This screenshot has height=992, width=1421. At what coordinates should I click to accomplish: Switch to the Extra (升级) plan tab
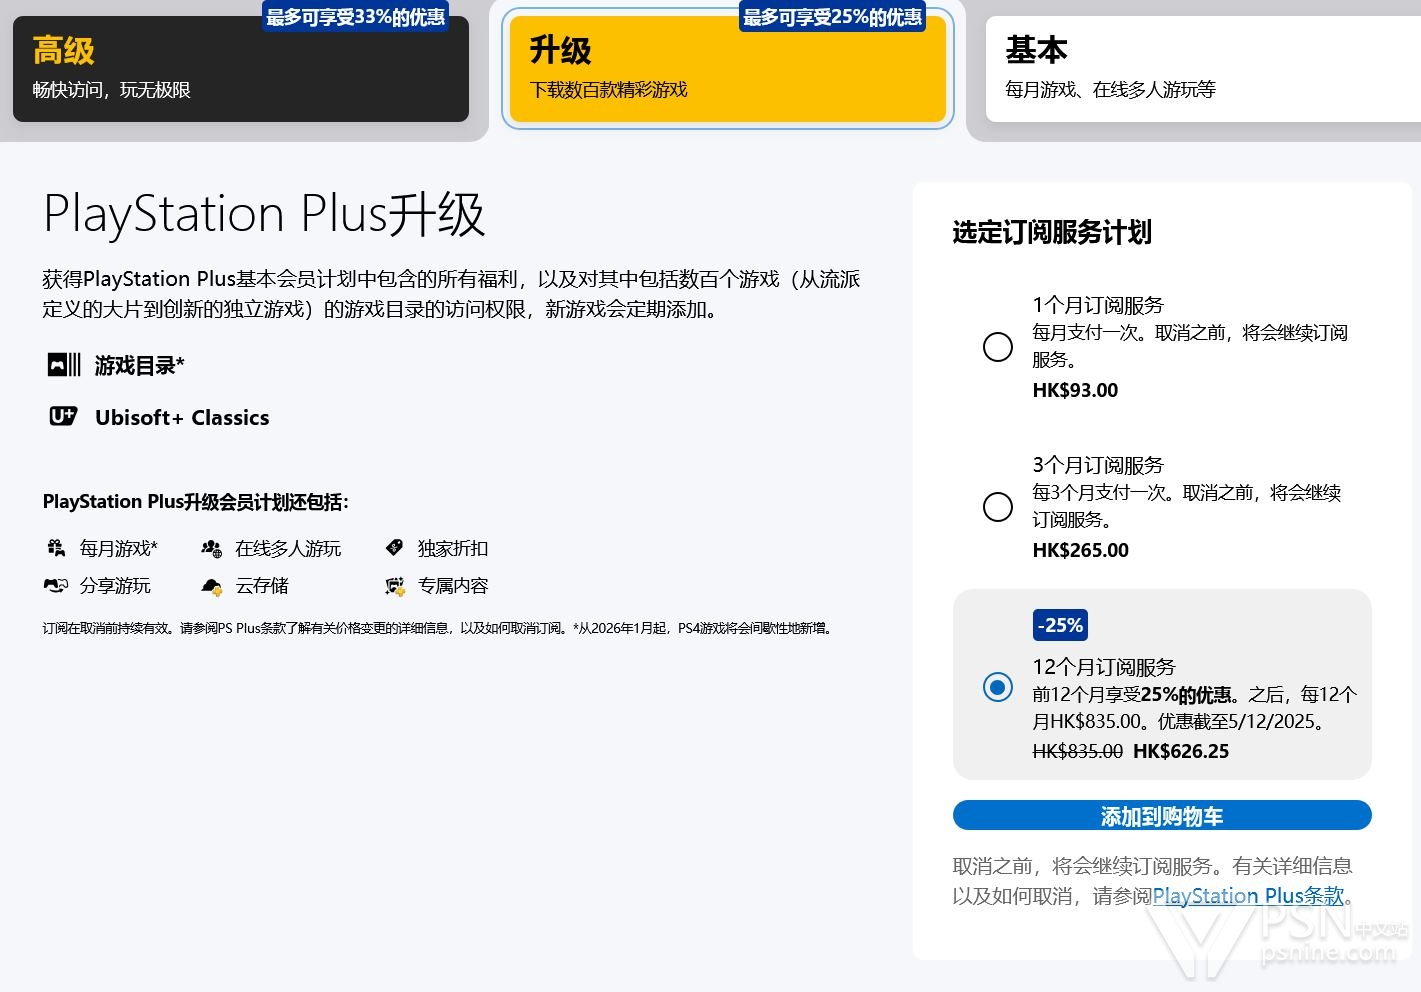pos(727,69)
